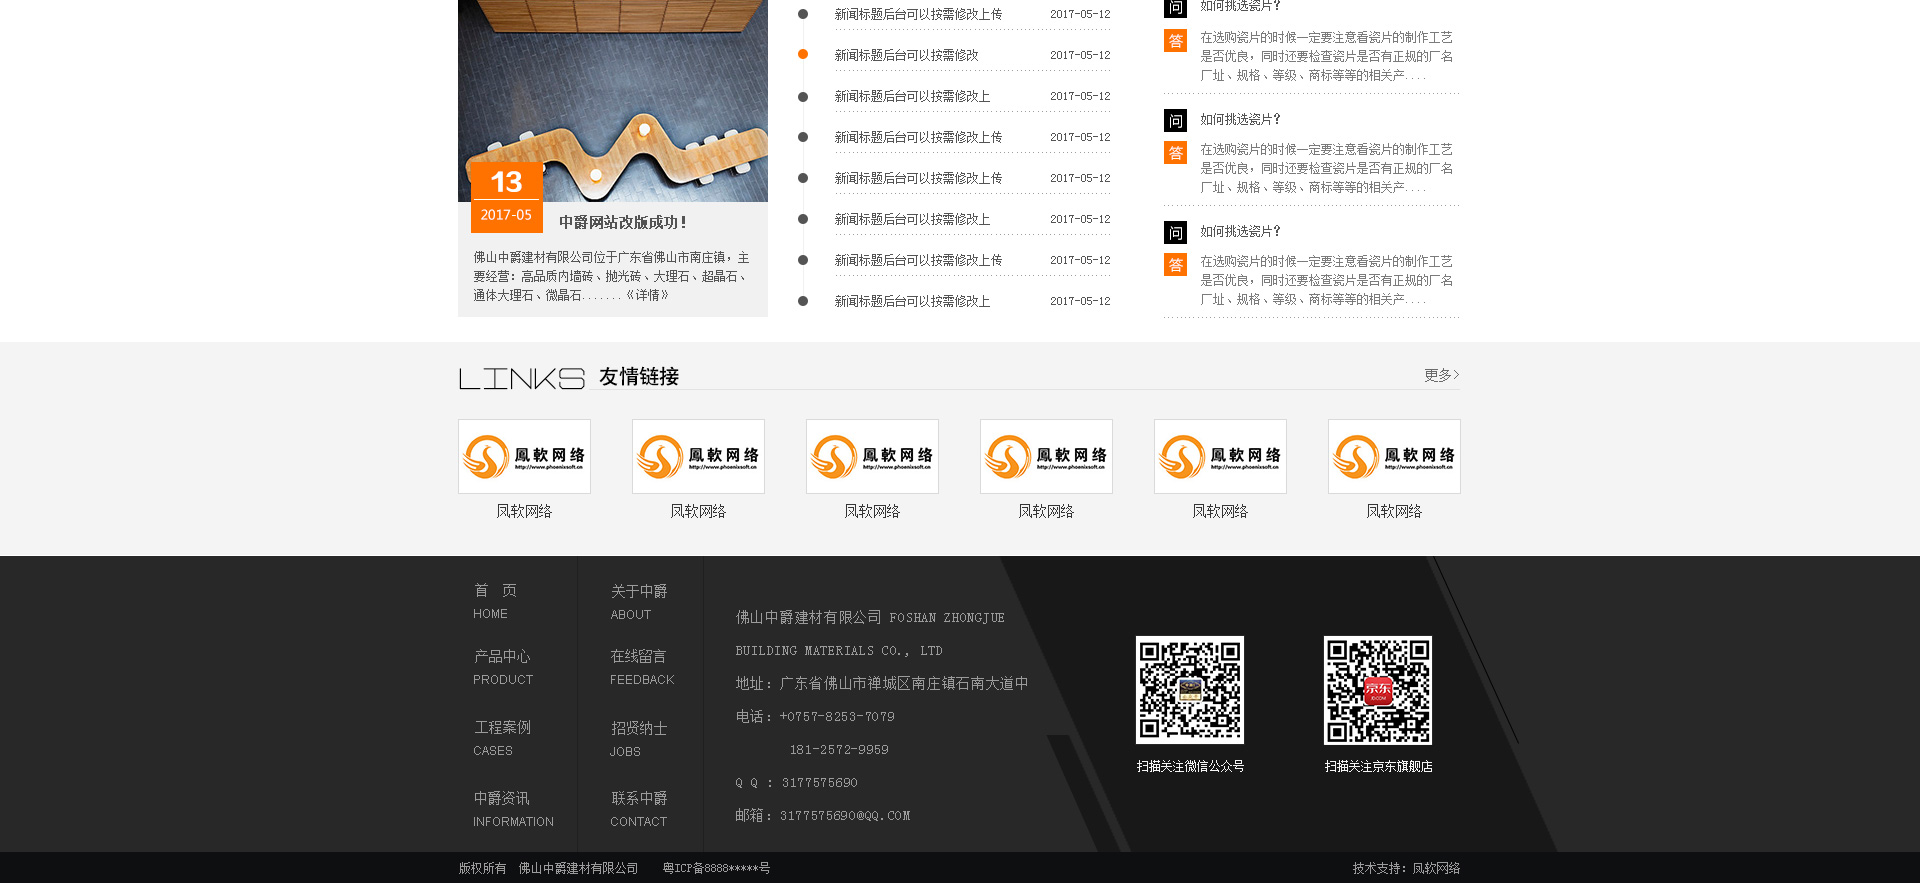Click the first 凤软网络 partner logo
This screenshot has width=1920, height=883.
(524, 456)
